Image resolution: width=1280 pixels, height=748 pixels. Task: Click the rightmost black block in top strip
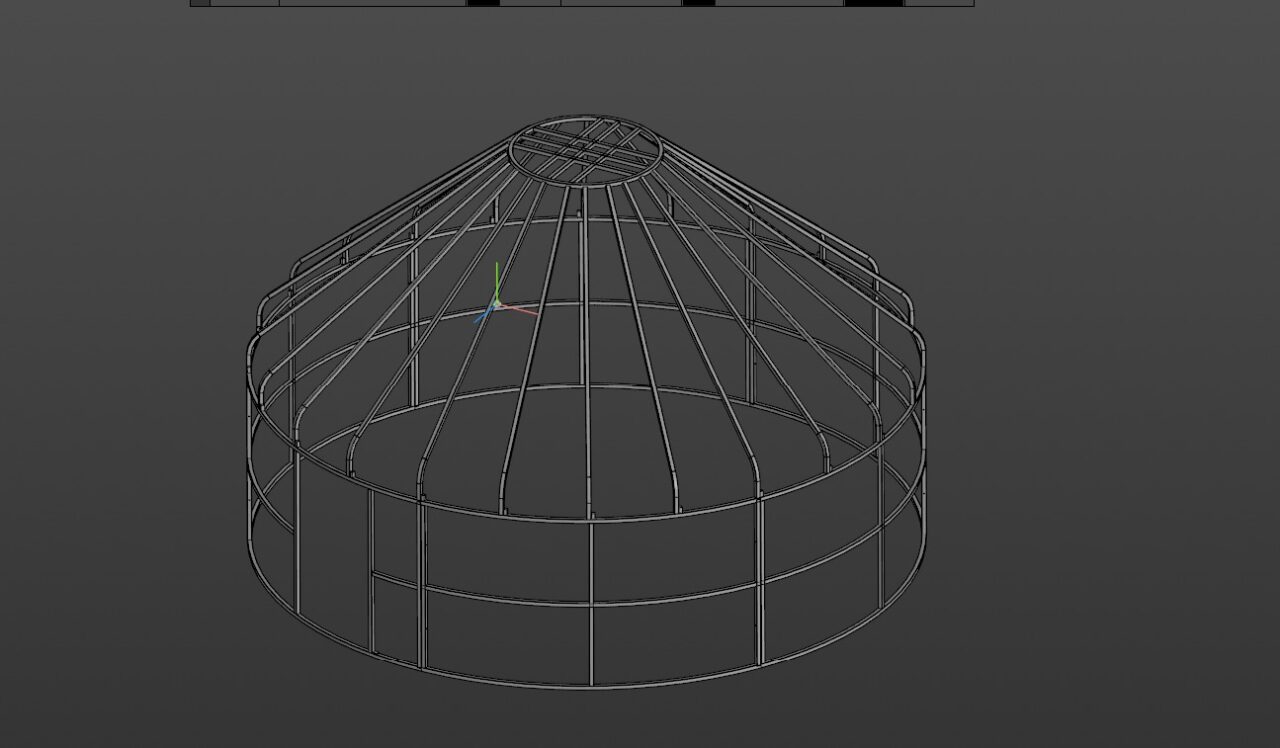click(873, 3)
